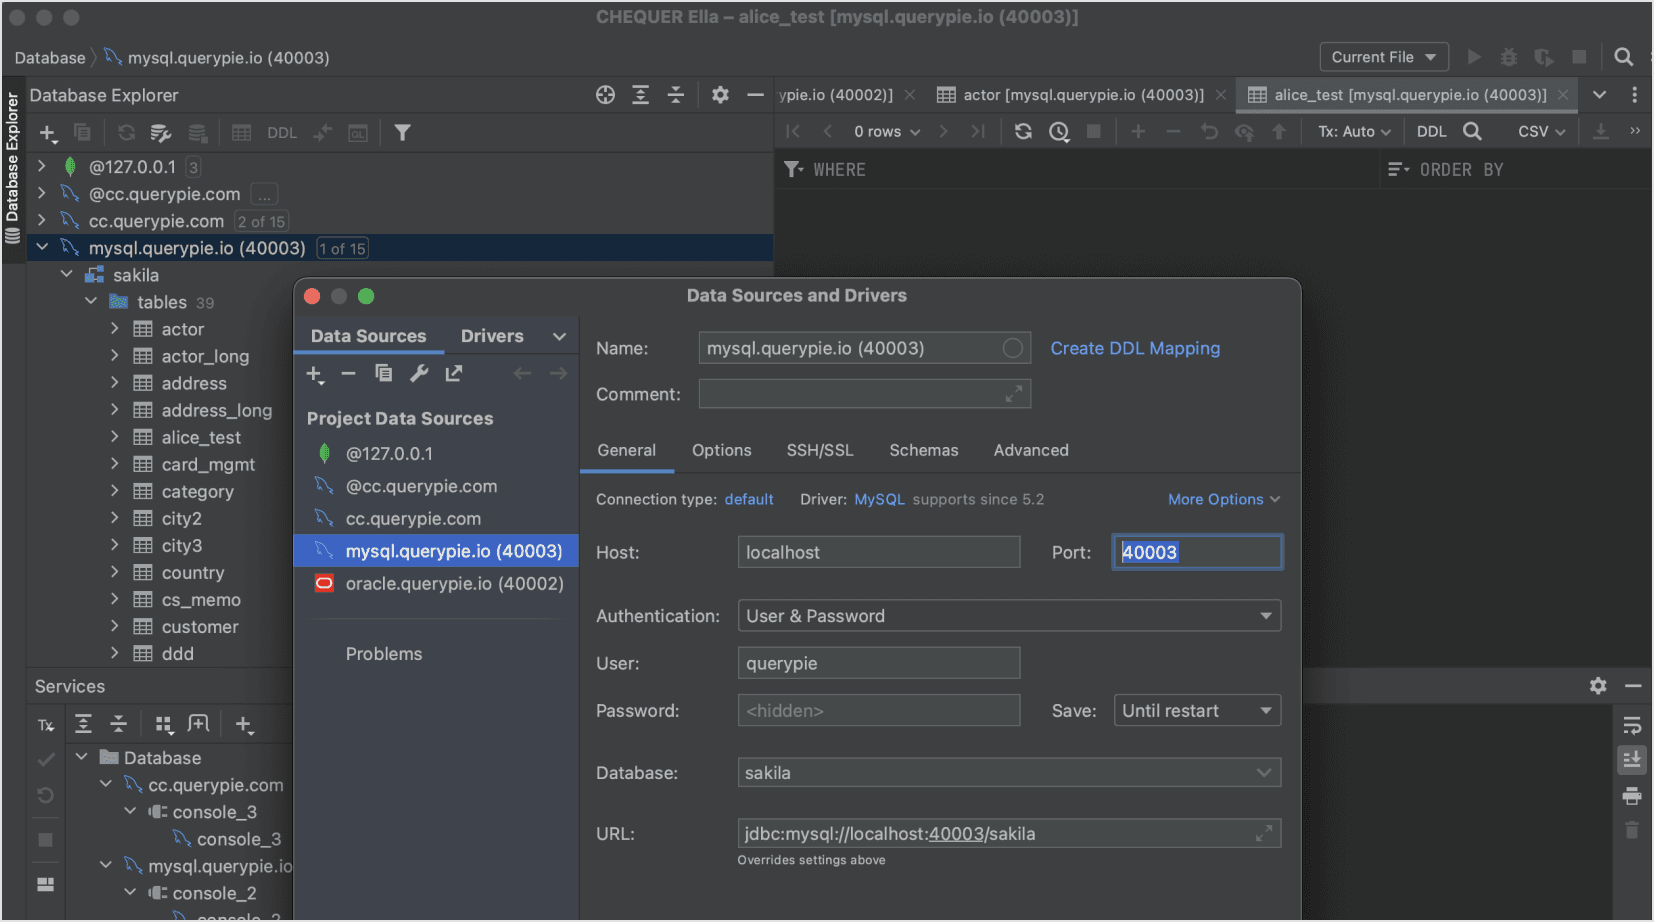Change the Authentication selector to another option
The width and height of the screenshot is (1654, 922).
1009,615
